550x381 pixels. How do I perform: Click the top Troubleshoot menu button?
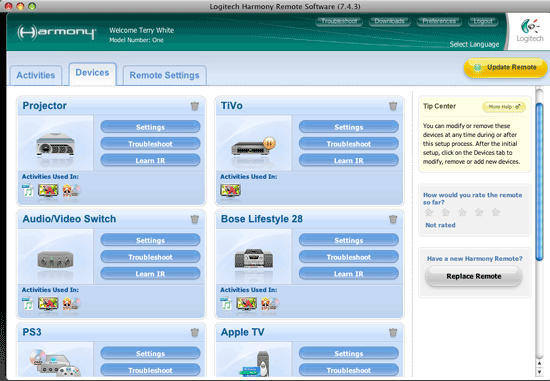click(339, 21)
